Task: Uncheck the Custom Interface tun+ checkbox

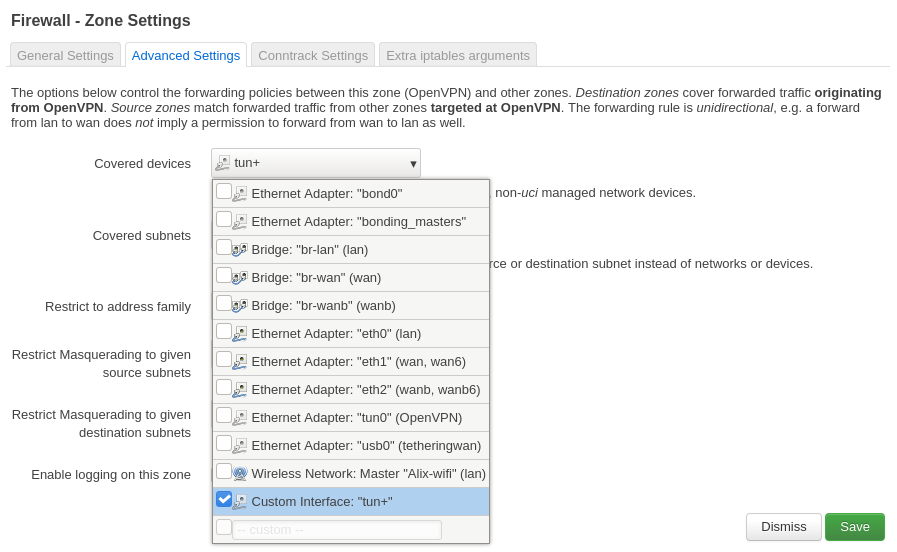Action: (x=224, y=499)
